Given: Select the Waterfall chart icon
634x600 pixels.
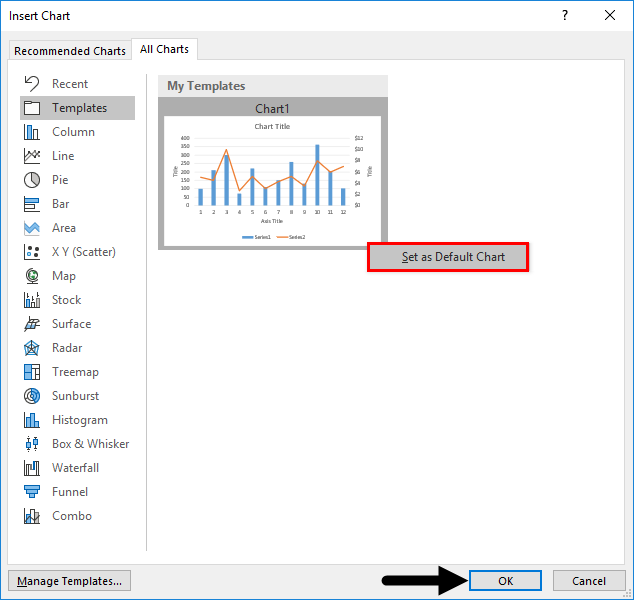Looking at the screenshot, I should click(x=32, y=468).
